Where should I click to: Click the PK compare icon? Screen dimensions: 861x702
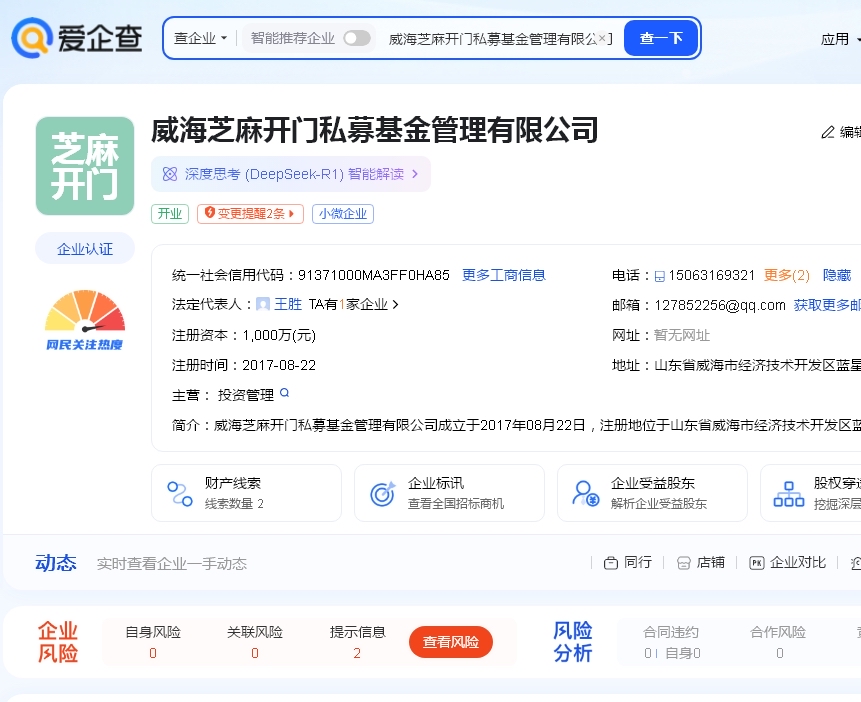pos(757,563)
